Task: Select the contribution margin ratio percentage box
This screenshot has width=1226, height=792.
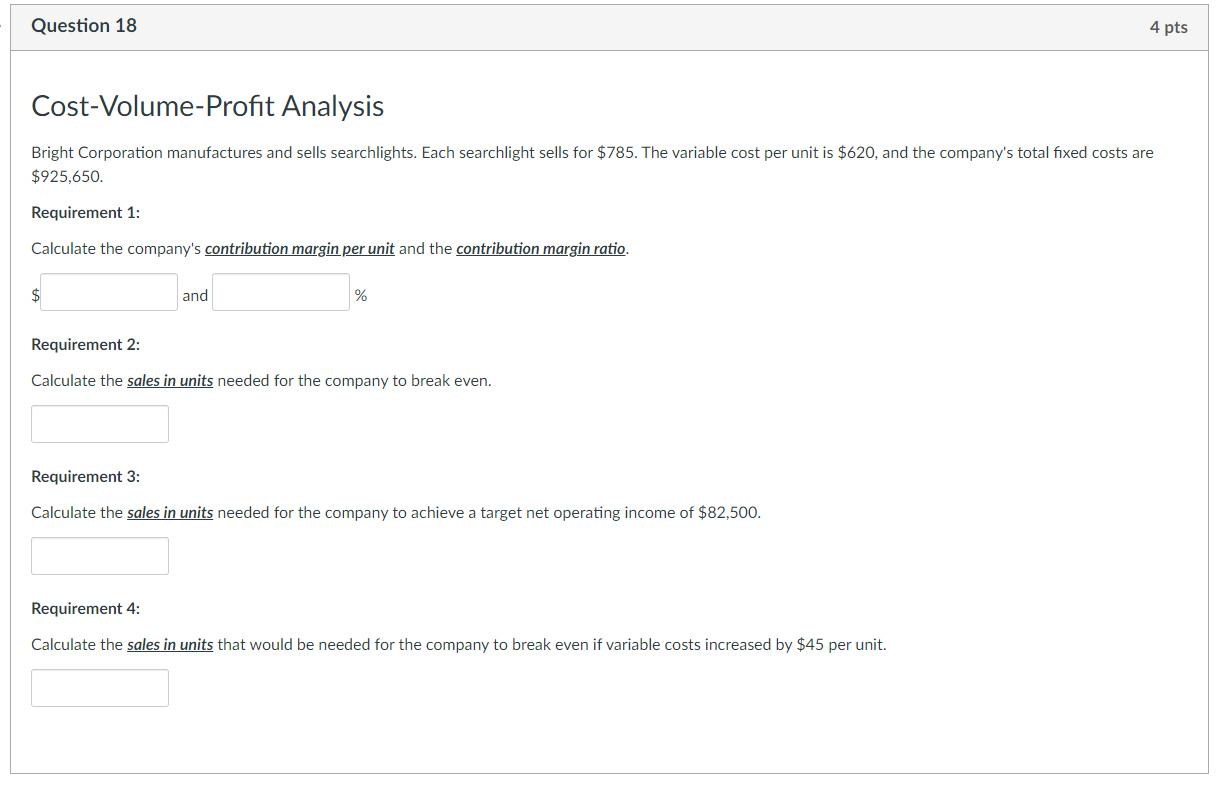Action: (280, 291)
